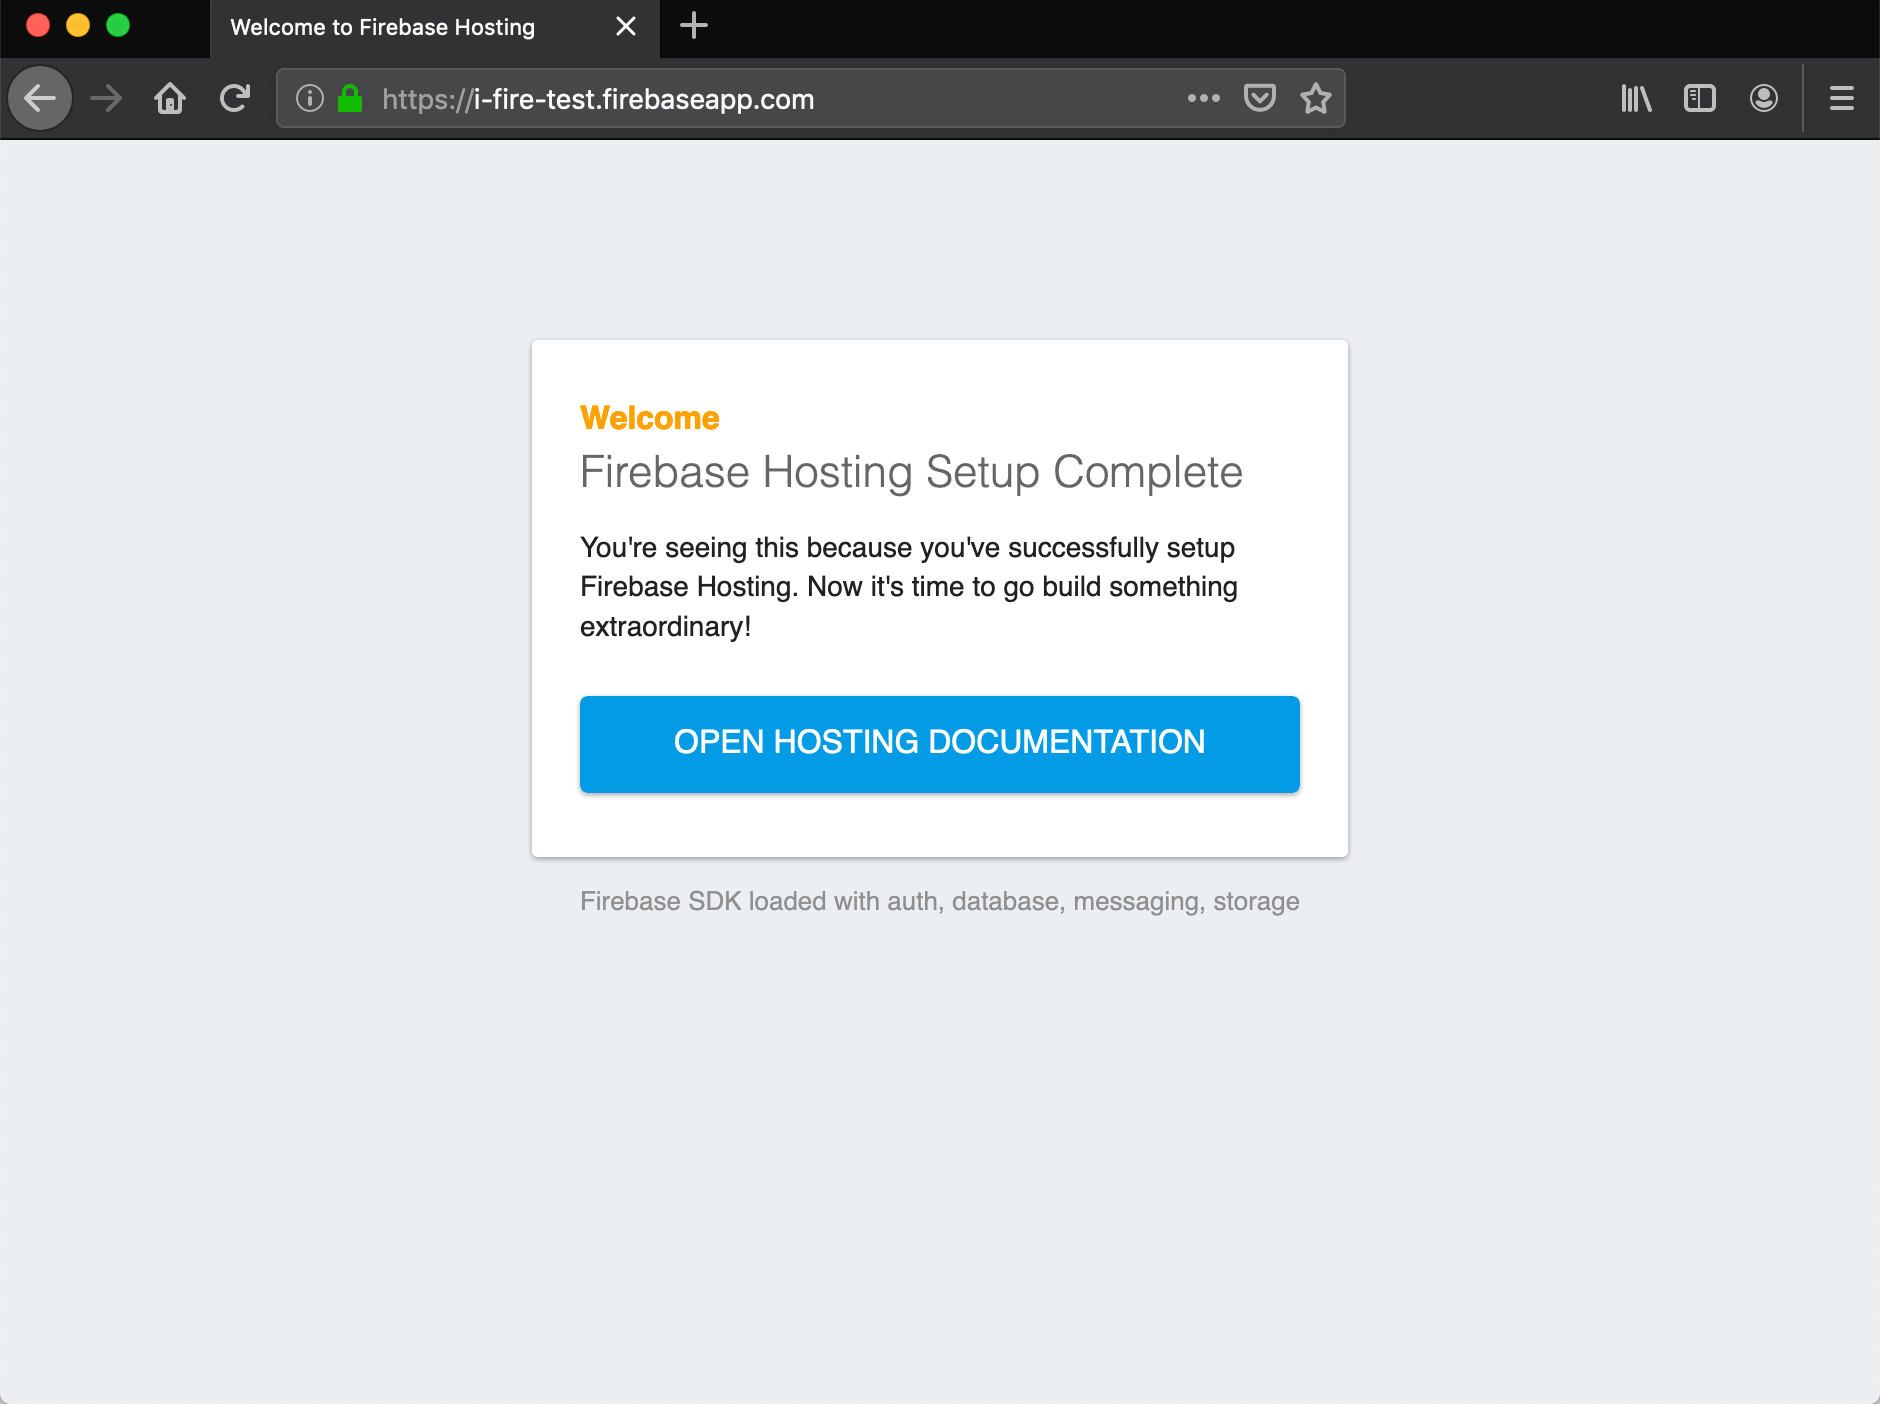Reload the current page
1880x1404 pixels.
click(234, 98)
